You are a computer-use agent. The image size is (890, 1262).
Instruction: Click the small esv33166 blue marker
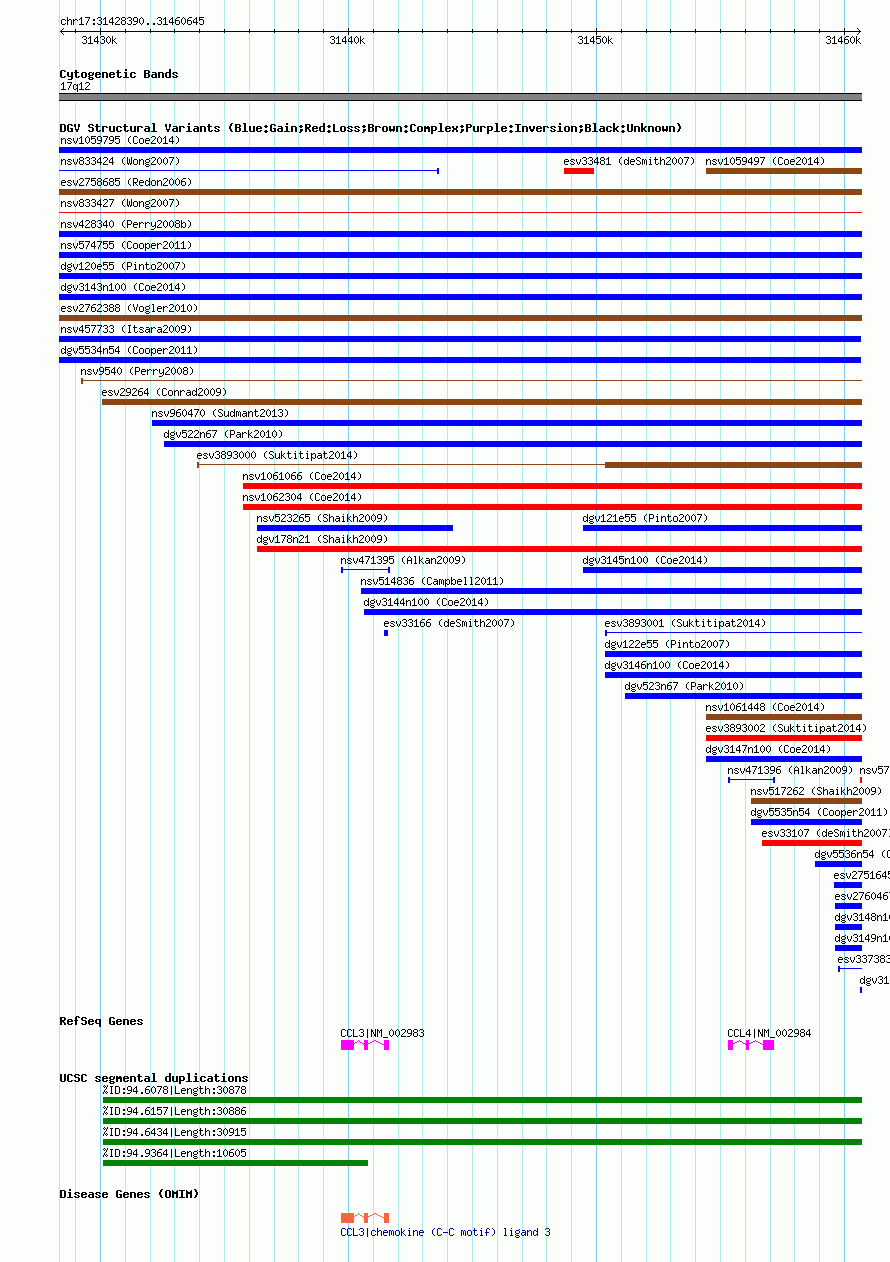(x=386, y=633)
